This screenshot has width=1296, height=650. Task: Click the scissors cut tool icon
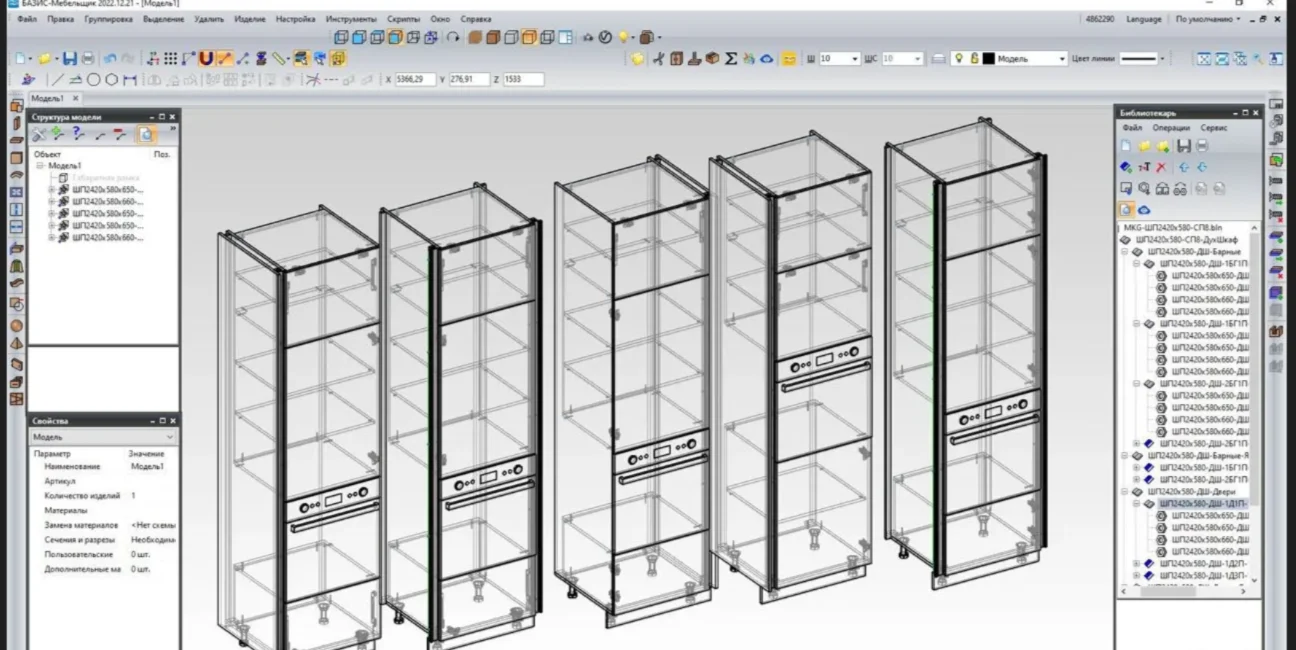click(660, 59)
